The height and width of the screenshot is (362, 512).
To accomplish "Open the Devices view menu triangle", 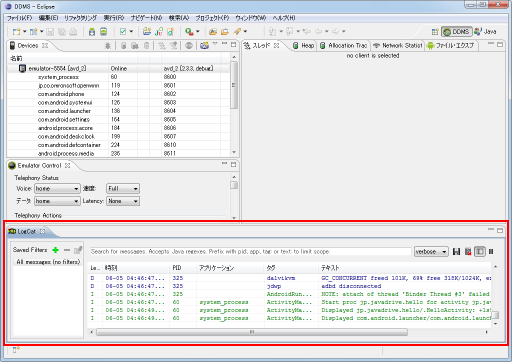I will tap(215, 44).
